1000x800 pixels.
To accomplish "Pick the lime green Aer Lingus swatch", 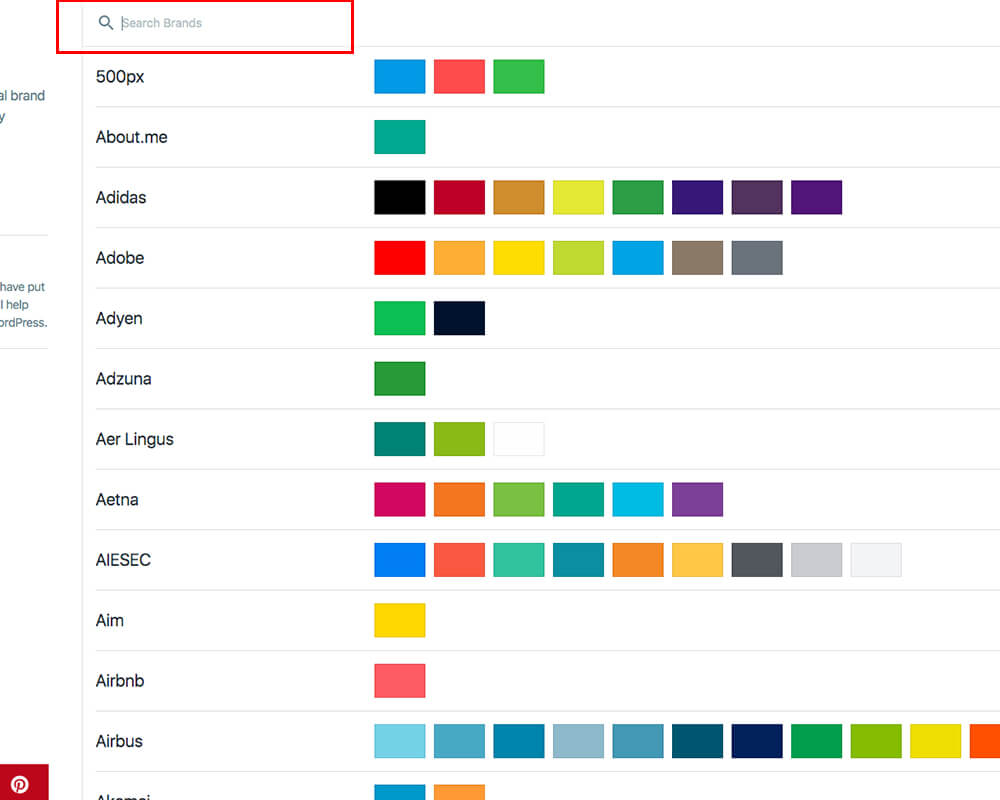I will [x=459, y=439].
